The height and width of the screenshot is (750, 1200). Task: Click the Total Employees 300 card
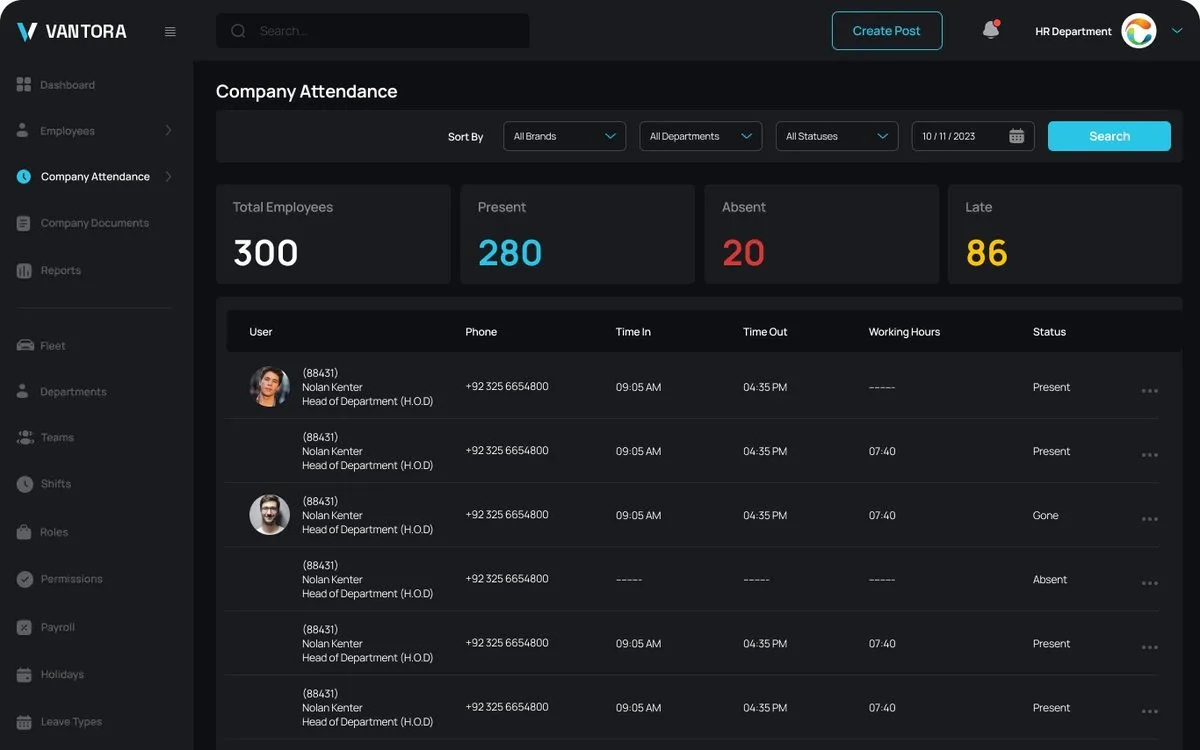point(333,234)
